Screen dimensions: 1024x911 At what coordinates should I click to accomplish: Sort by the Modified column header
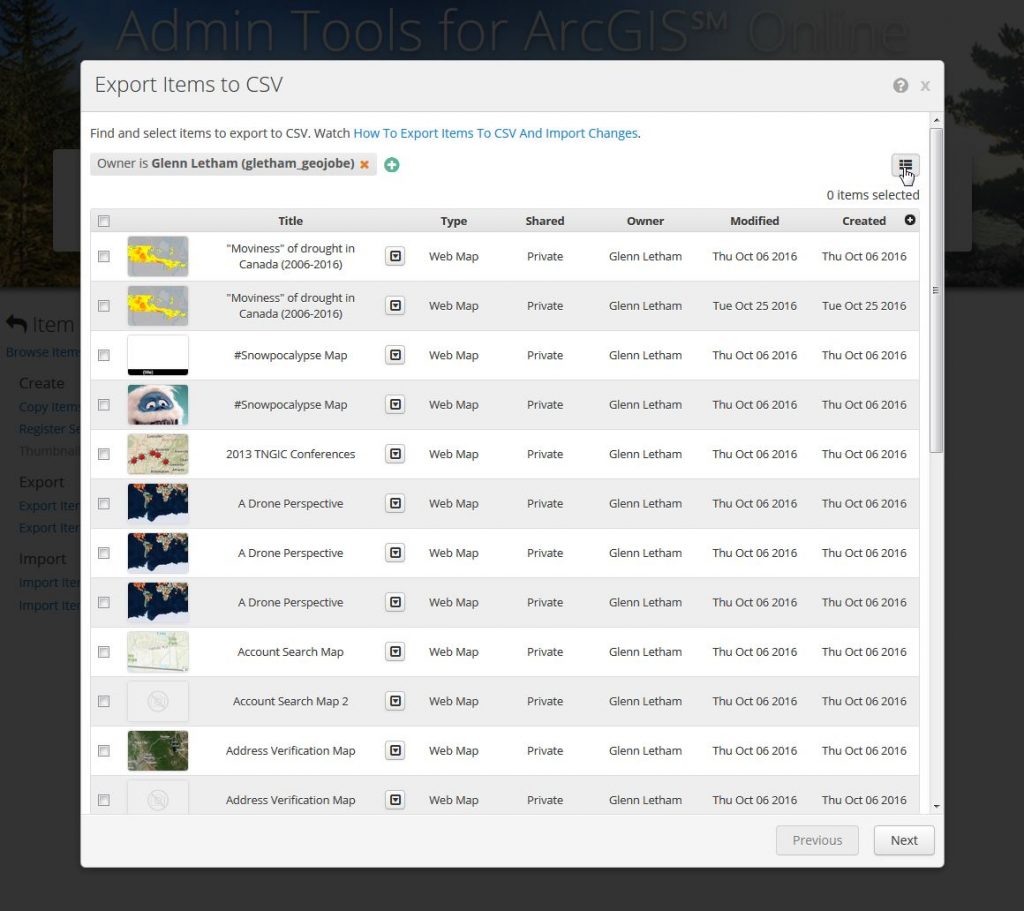(x=754, y=221)
